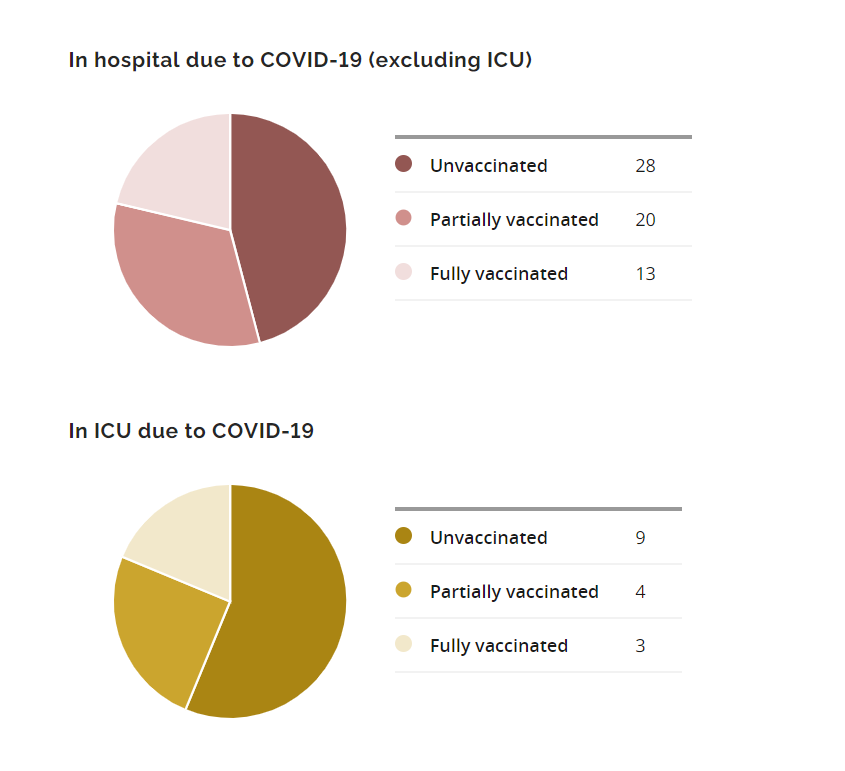Click the hospital Fully vaccinated value 13
Image resolution: width=845 pixels, height=771 pixels.
[645, 274]
